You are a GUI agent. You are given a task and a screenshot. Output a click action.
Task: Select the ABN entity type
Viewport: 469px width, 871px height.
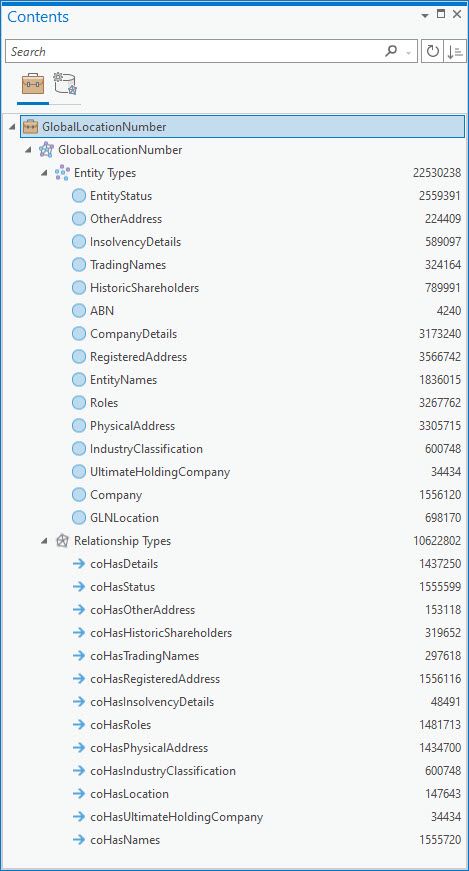pos(102,311)
